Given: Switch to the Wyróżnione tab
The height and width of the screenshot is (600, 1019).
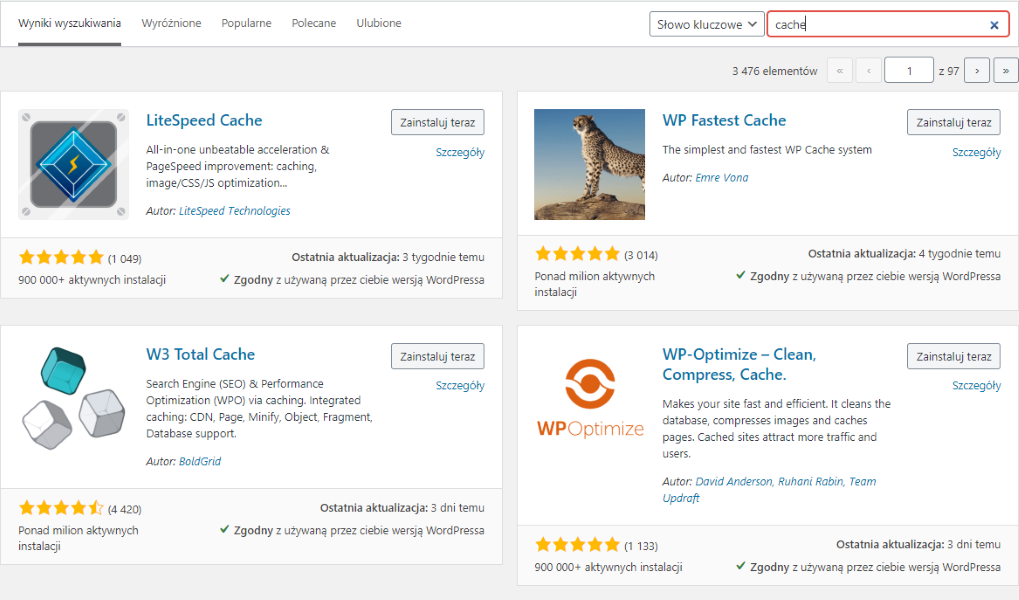Looking at the screenshot, I should tap(171, 23).
